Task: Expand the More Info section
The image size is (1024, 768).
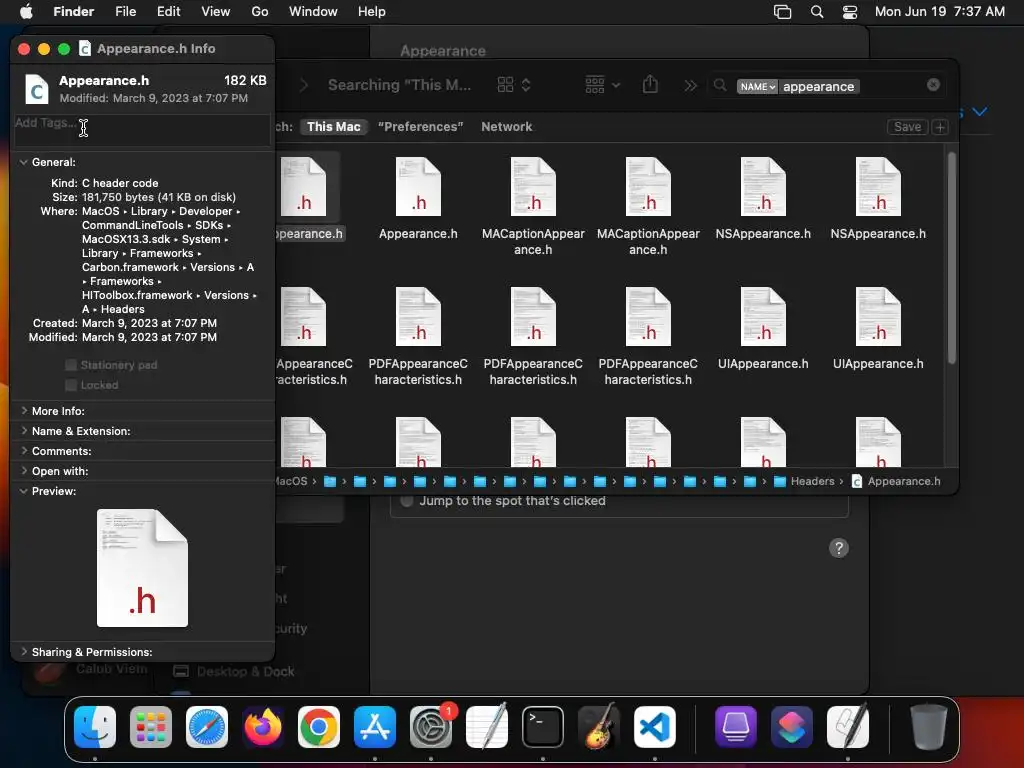Action: (x=24, y=411)
